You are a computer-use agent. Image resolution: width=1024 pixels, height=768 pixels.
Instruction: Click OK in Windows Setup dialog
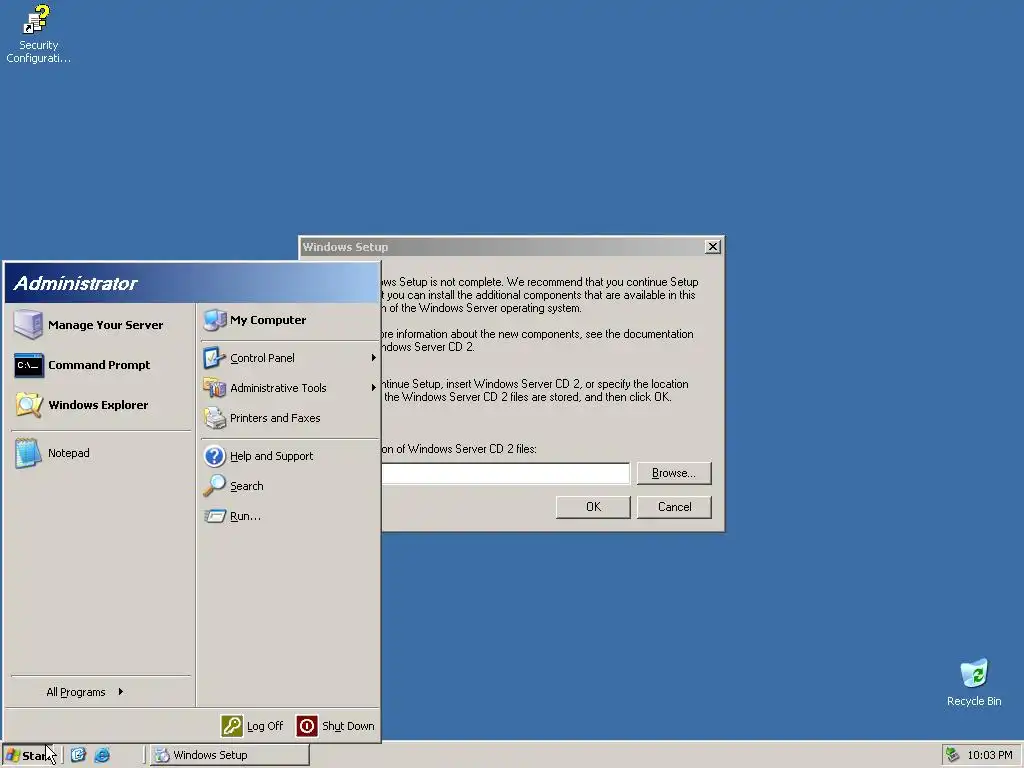(593, 507)
